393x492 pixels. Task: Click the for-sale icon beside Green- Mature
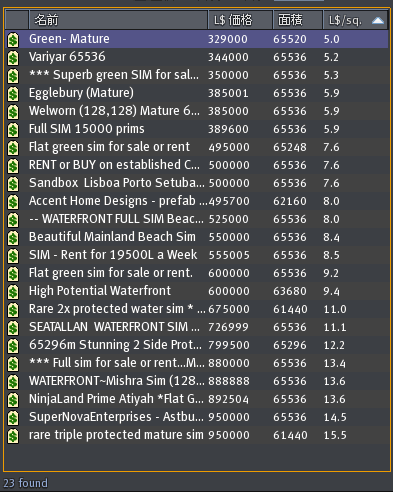(x=13, y=39)
